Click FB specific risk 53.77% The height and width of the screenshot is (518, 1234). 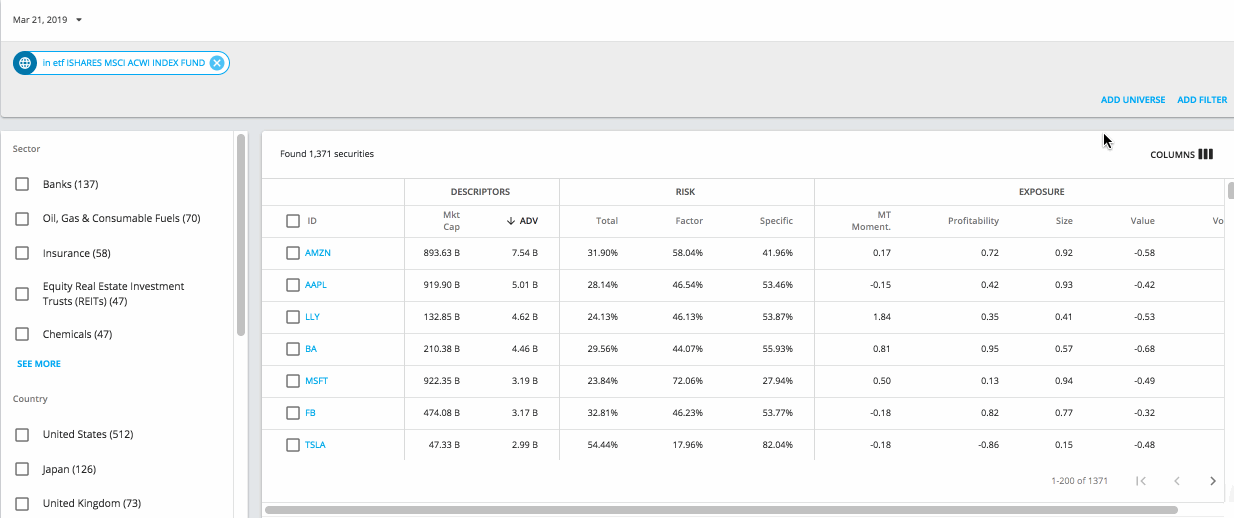777,413
